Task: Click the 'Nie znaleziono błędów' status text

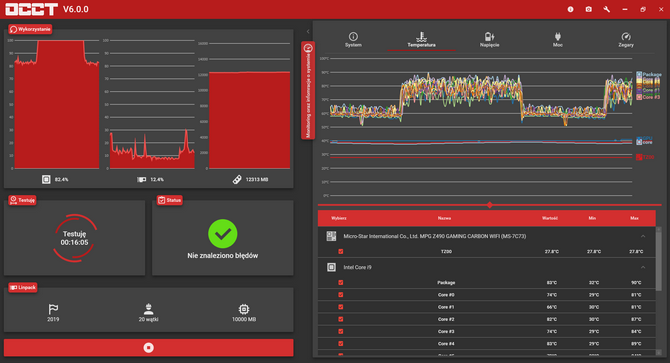Action: pos(223,255)
